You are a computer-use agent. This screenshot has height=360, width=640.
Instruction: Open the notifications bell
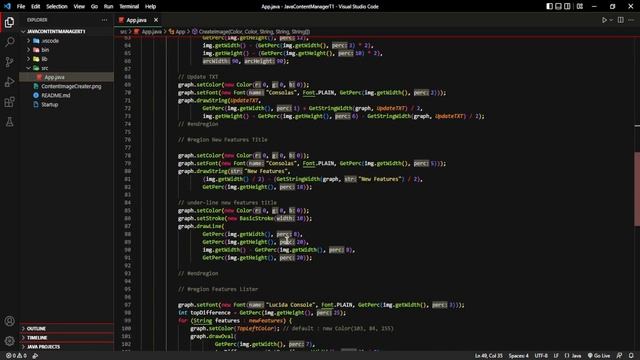pyautogui.click(x=631, y=356)
